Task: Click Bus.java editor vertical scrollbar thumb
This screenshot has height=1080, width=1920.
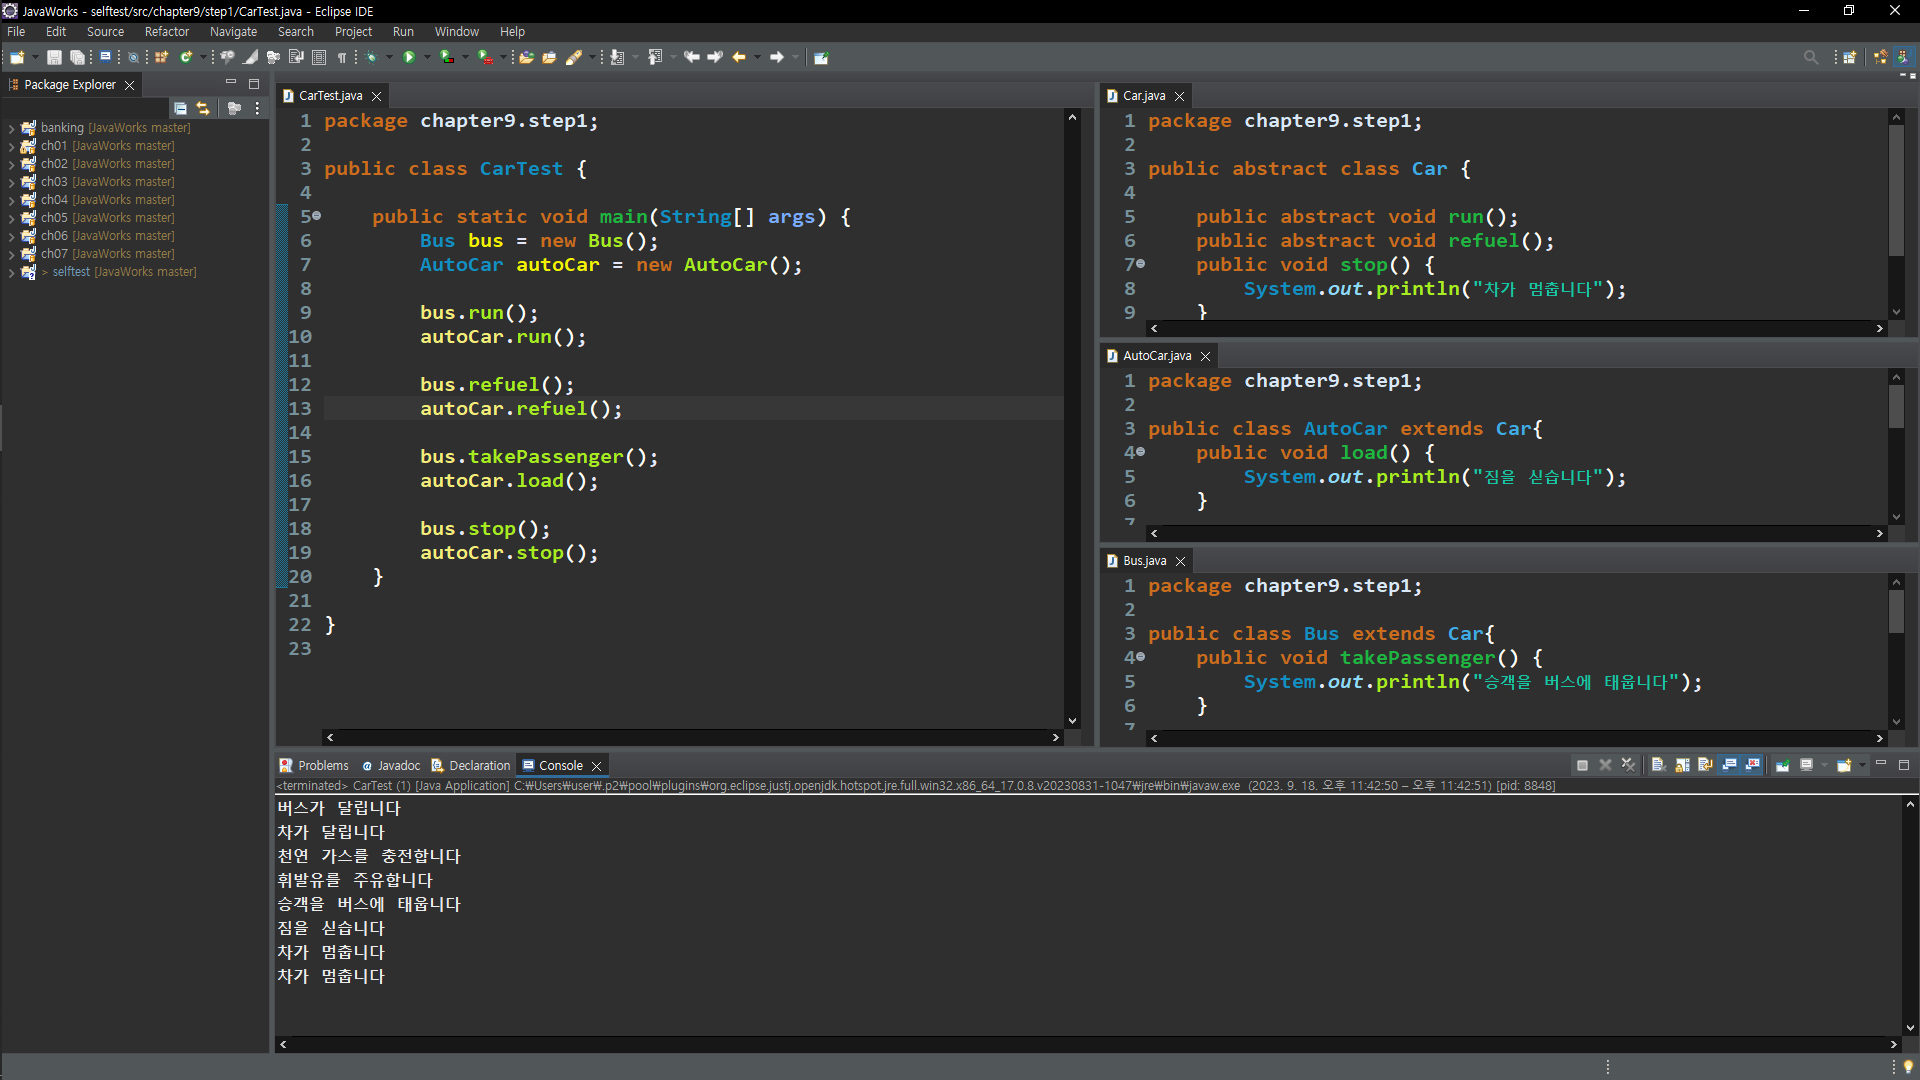Action: point(1896,611)
